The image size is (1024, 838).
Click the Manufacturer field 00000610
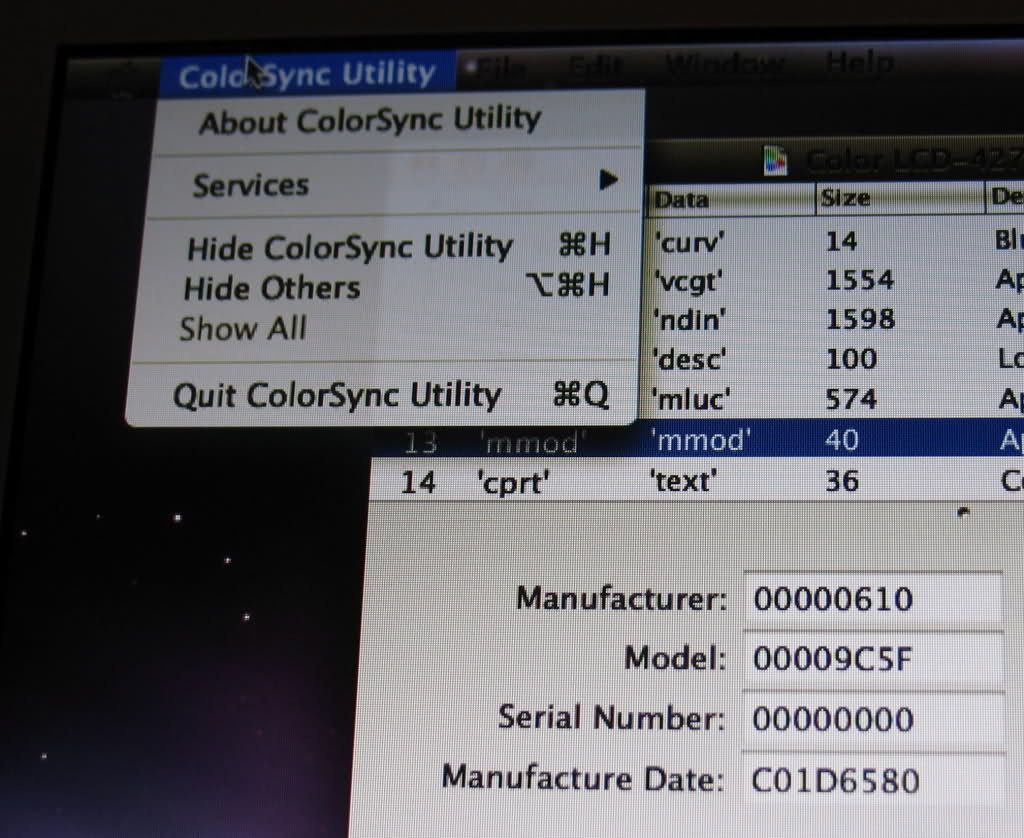873,600
